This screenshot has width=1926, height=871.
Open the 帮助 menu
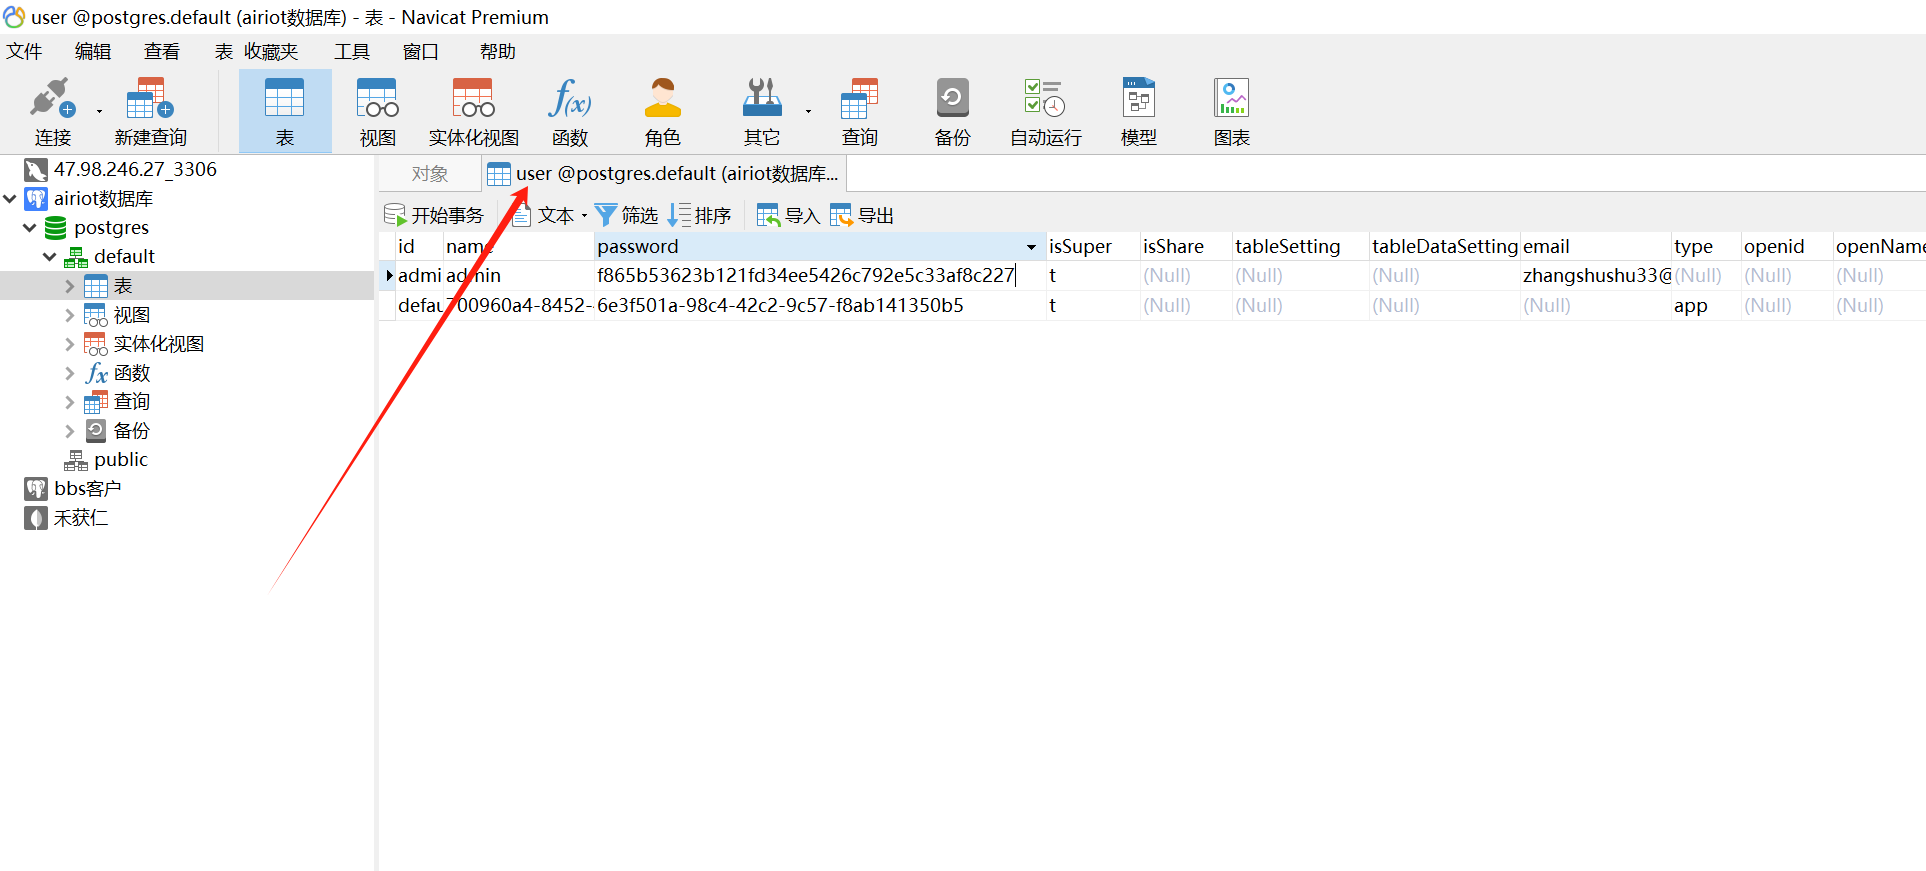coord(498,51)
